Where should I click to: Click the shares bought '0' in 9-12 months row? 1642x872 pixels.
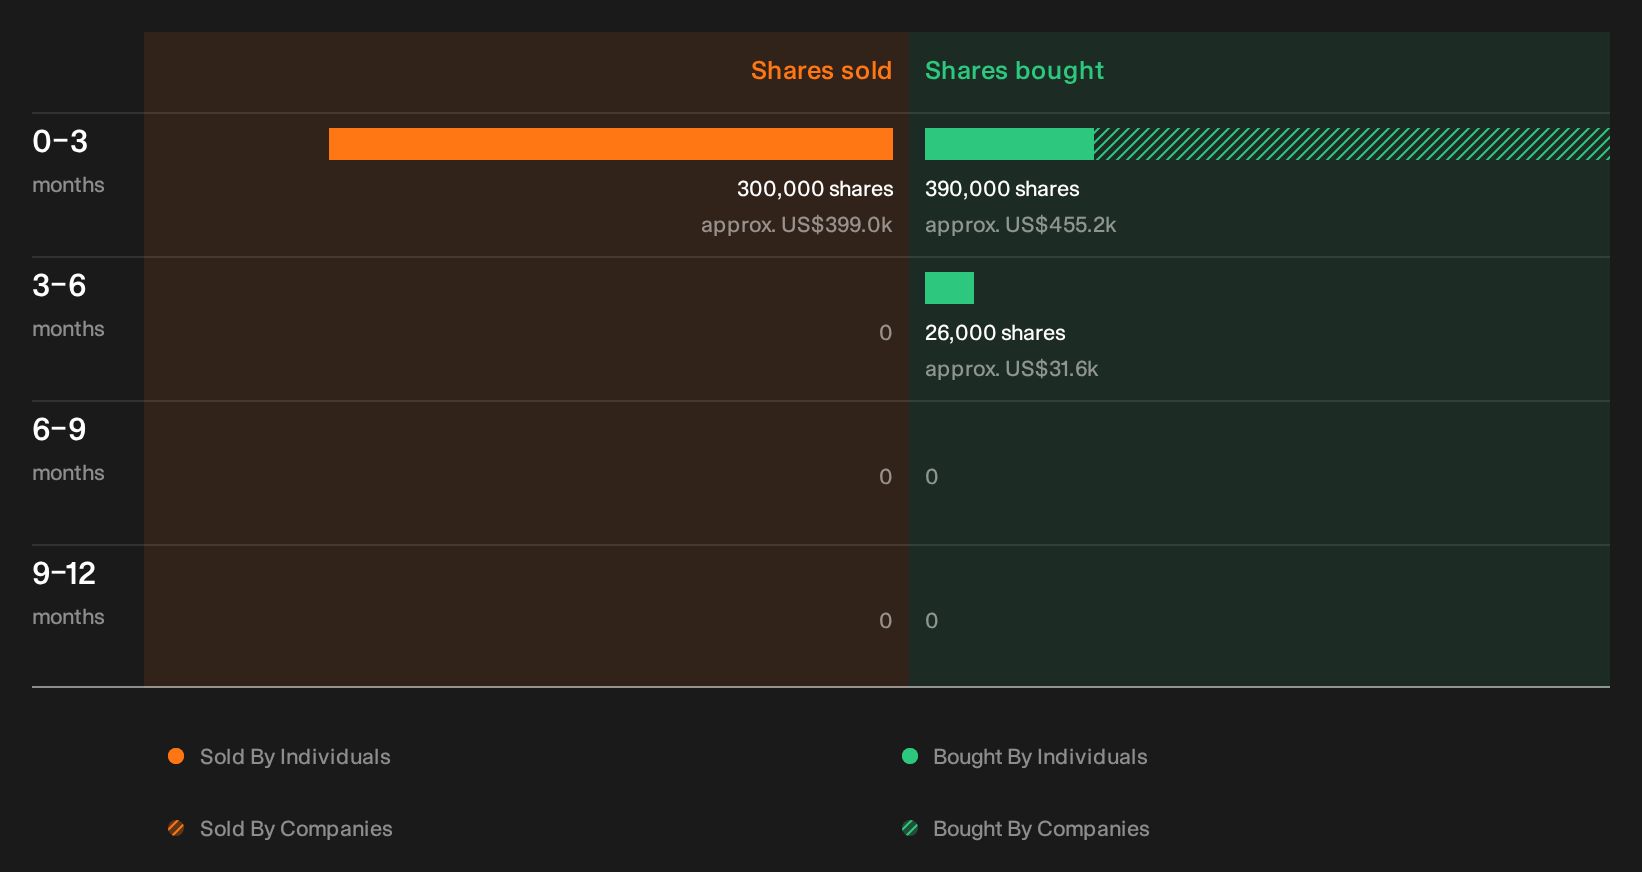[x=931, y=621]
